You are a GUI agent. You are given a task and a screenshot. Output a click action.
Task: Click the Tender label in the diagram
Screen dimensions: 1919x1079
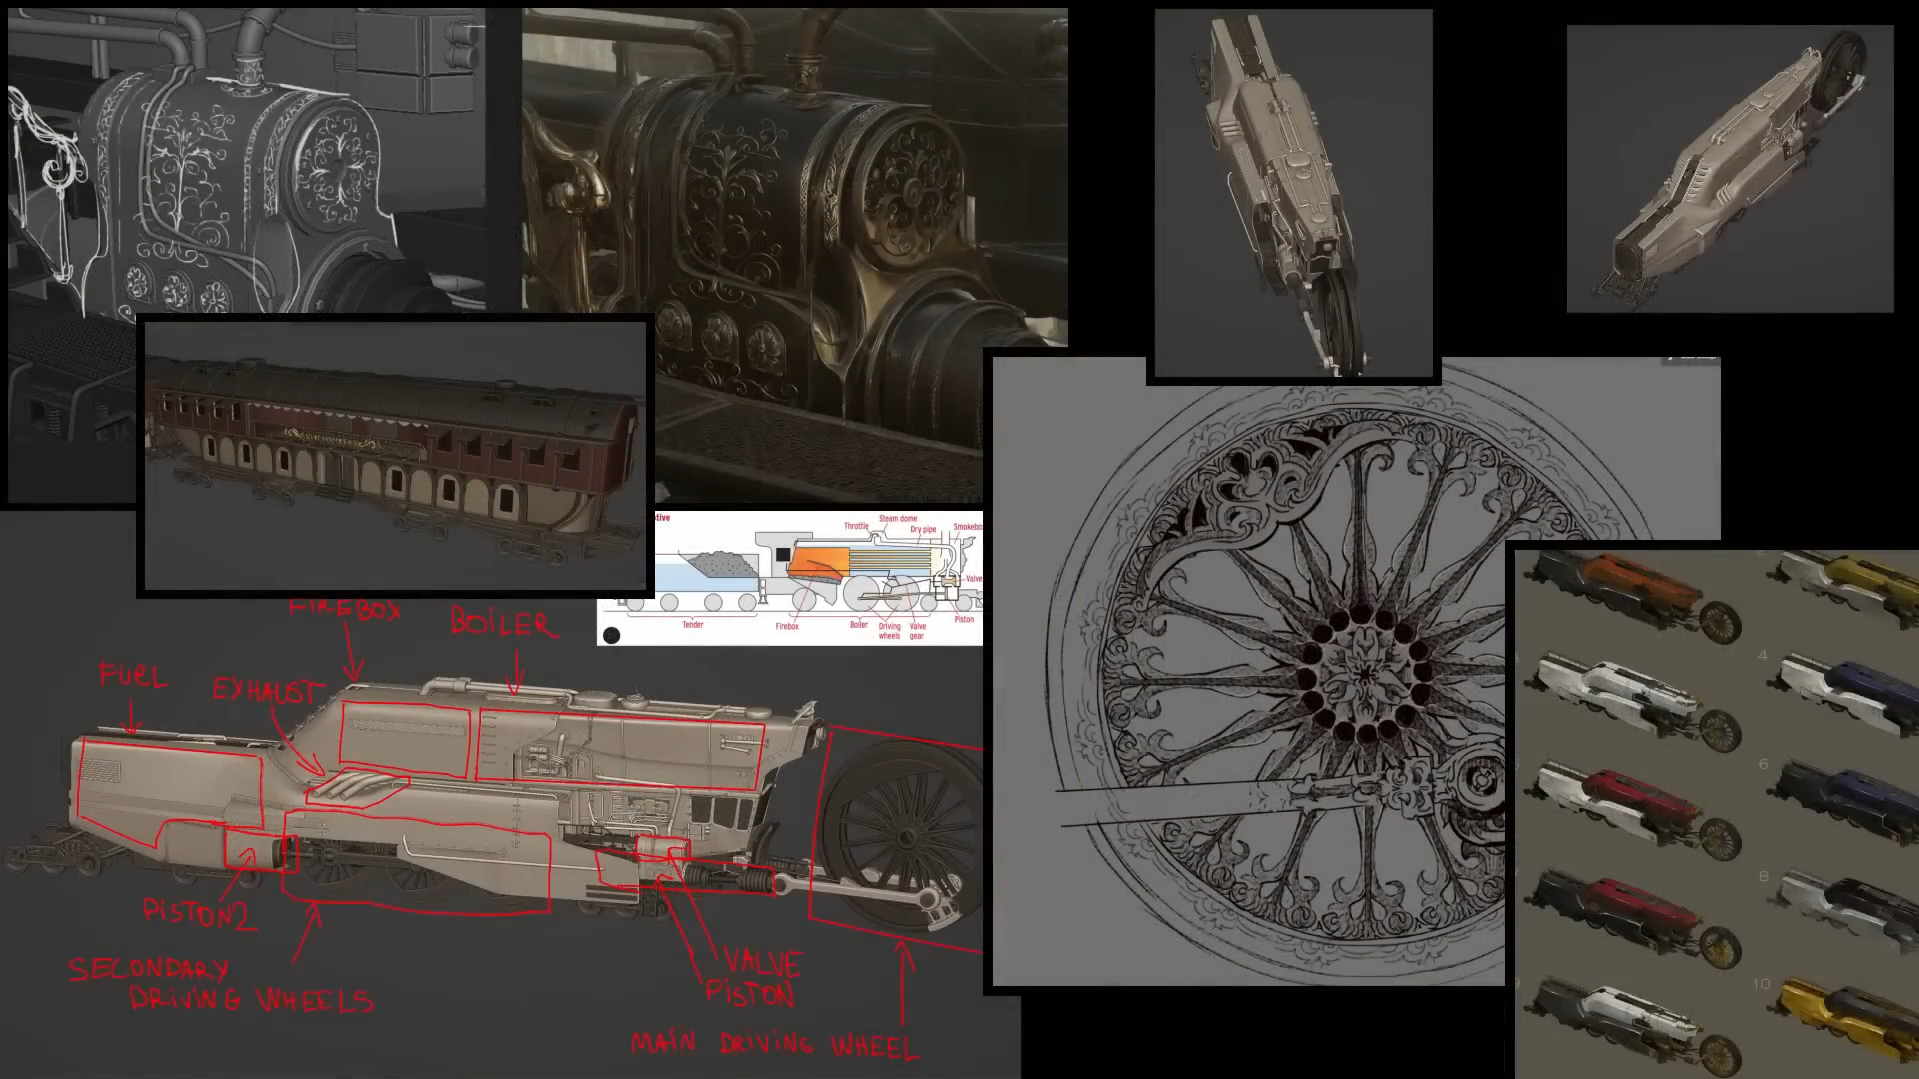tap(693, 625)
